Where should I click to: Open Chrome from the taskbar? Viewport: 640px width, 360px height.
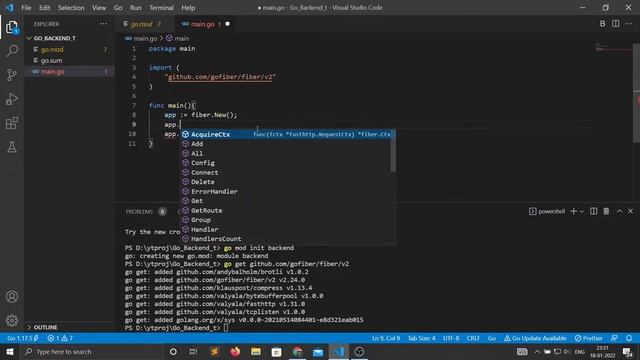[x=297, y=351]
